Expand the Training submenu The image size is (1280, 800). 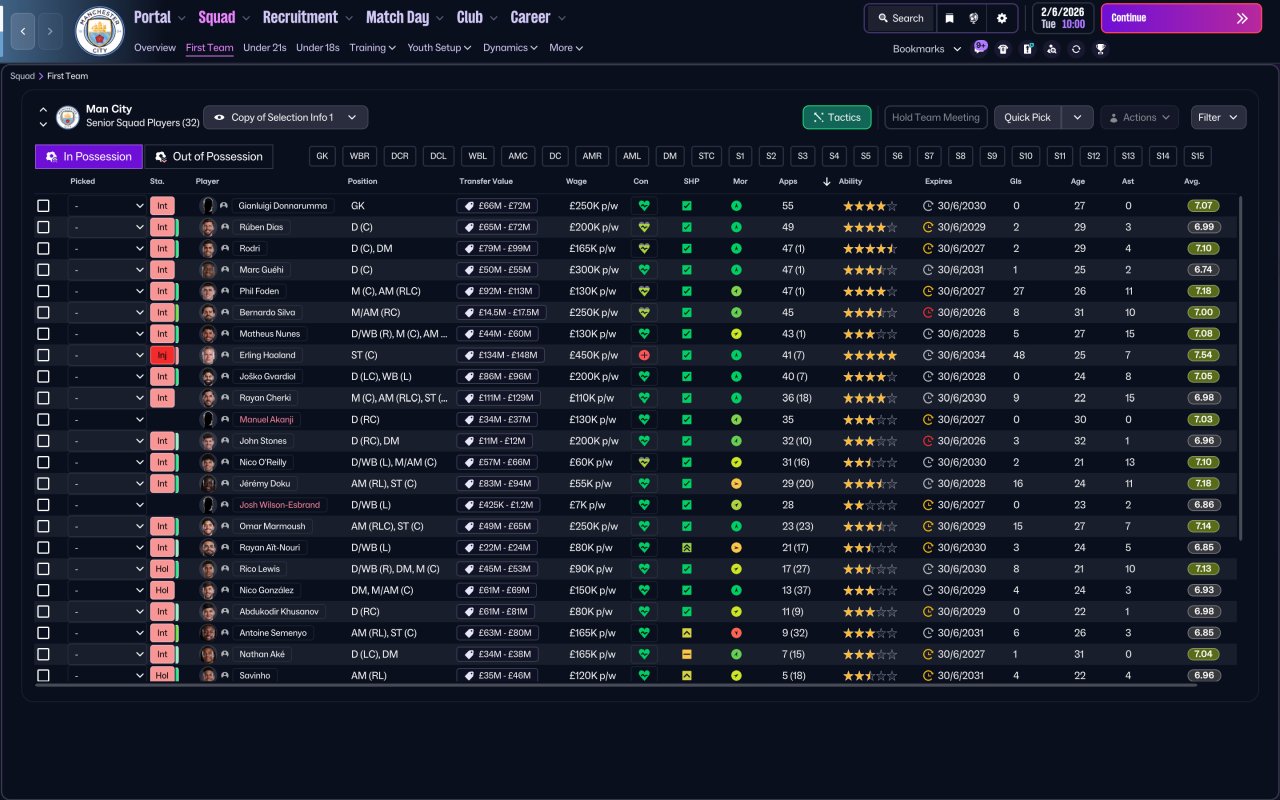pyautogui.click(x=372, y=47)
